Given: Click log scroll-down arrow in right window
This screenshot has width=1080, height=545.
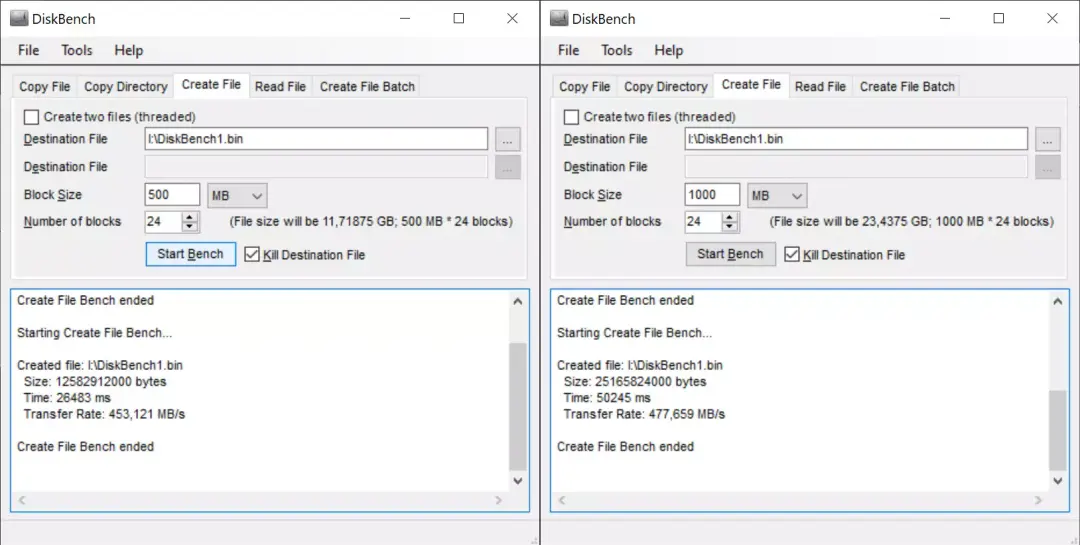Looking at the screenshot, I should coord(1058,481).
